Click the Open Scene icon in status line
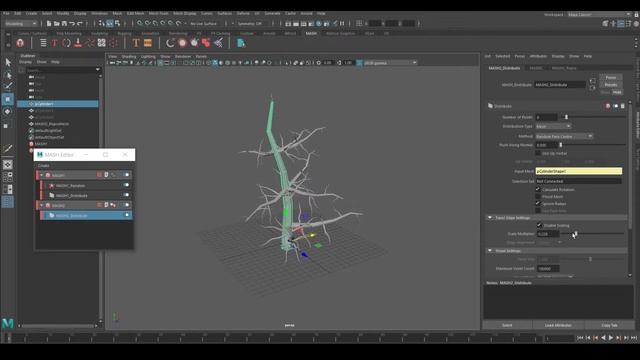 point(57,24)
